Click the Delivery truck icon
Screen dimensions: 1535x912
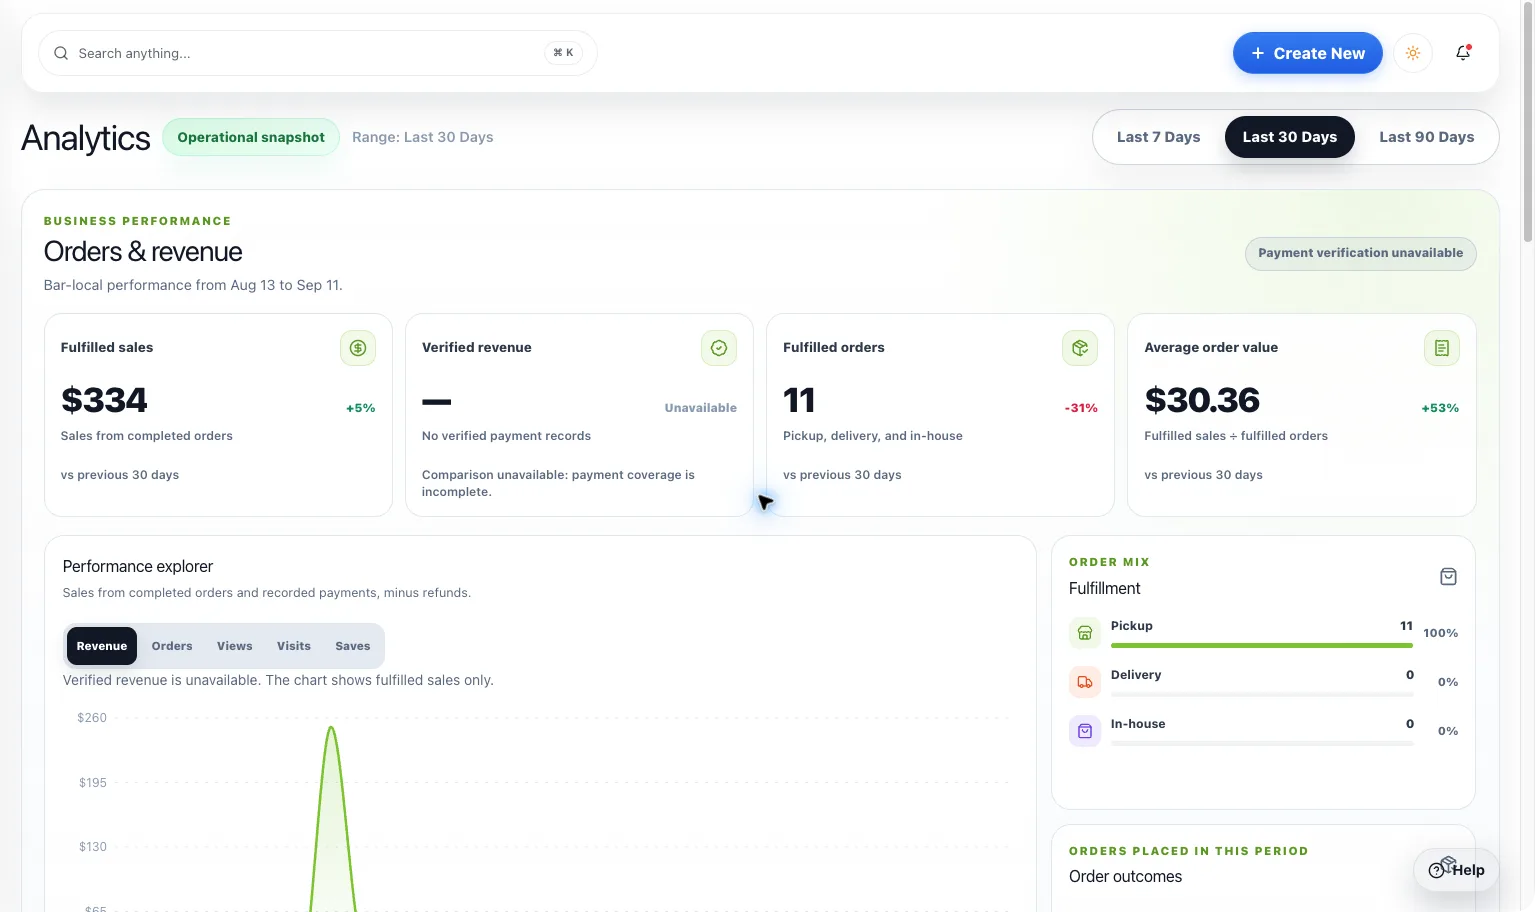tap(1085, 682)
